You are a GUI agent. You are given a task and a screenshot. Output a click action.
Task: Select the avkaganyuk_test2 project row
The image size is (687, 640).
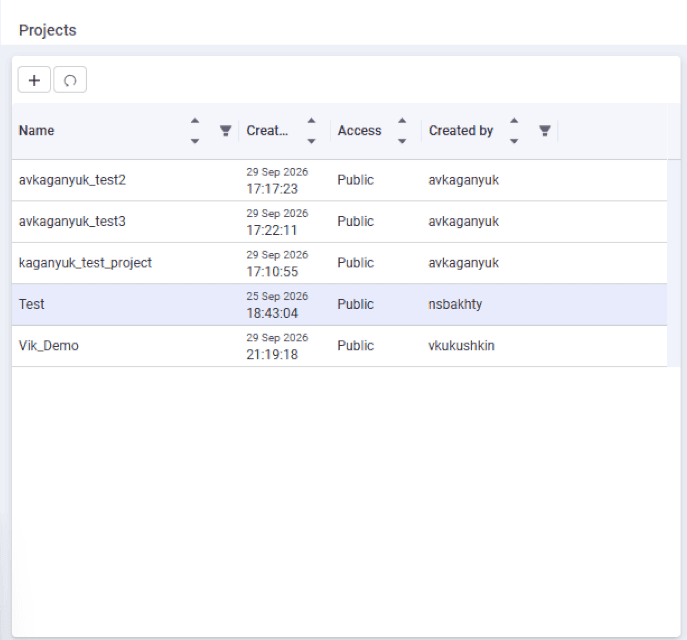click(x=340, y=180)
